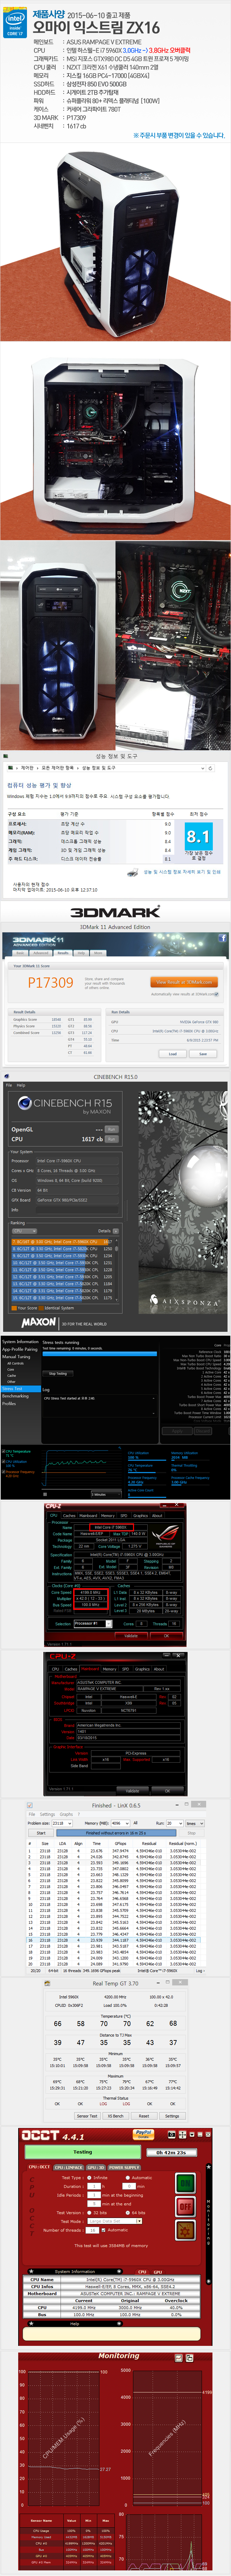This screenshot has height=2576, width=231.
Task: Open the Graphs menu in LinX
Action: point(67,1814)
